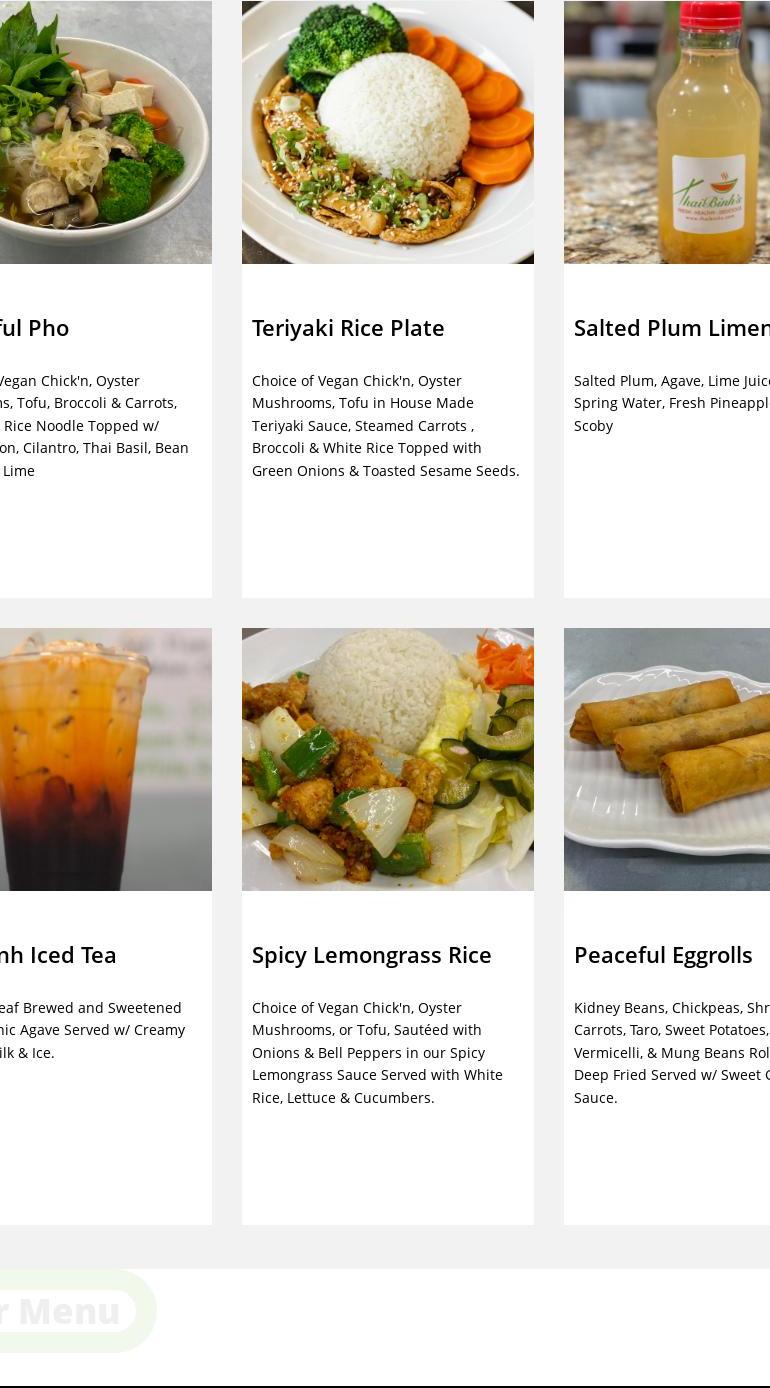The width and height of the screenshot is (770, 1388).
Task: Click the Iced Tea heading
Action: [x=58, y=955]
